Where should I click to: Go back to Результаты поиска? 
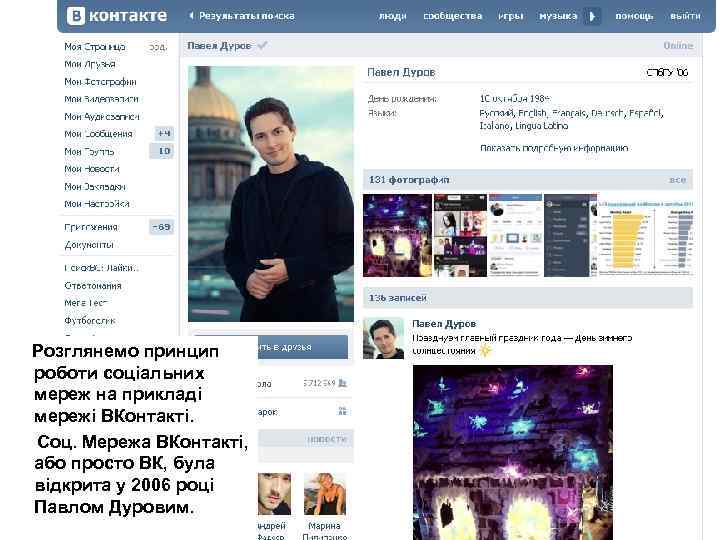(247, 16)
